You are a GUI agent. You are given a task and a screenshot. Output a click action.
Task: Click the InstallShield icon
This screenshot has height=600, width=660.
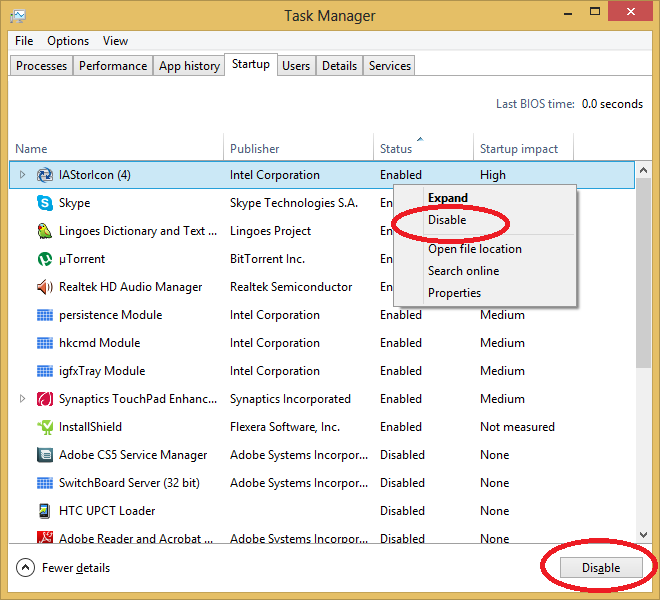[x=44, y=427]
